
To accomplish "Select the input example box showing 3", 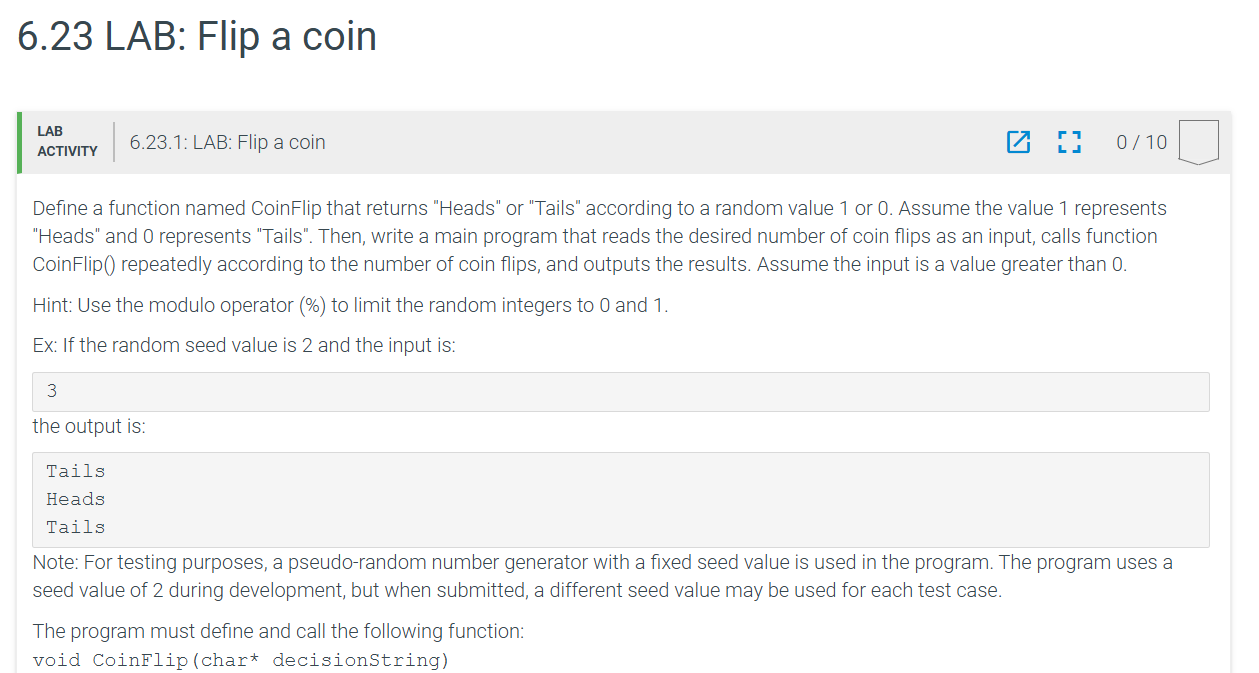I will tap(622, 390).
